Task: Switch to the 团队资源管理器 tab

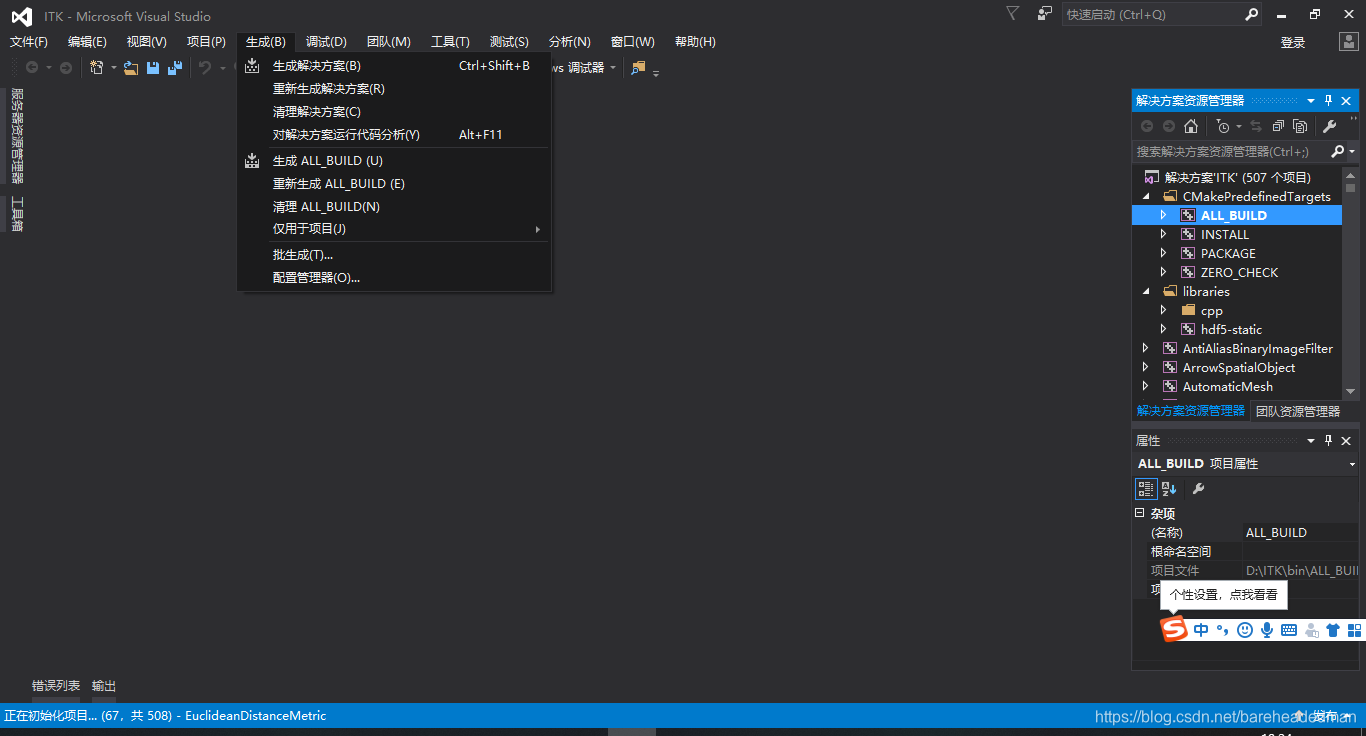Action: point(1297,411)
